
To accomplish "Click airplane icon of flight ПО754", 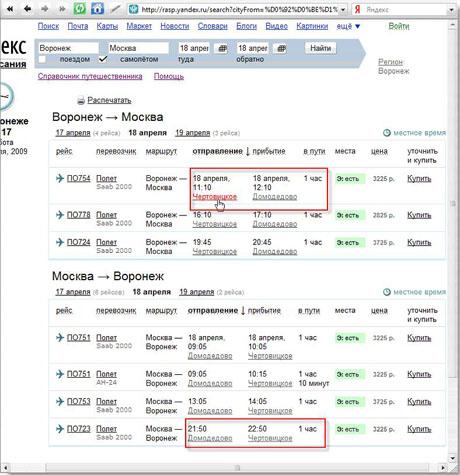I will [x=60, y=178].
